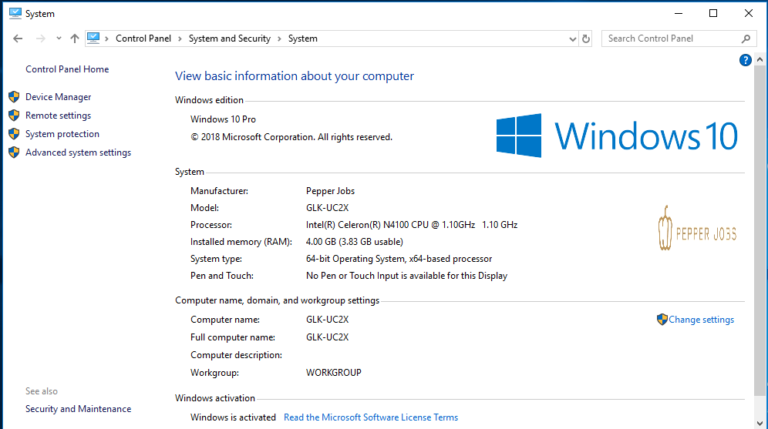Click Change settings link
Screen dimensions: 768x429
(x=701, y=320)
